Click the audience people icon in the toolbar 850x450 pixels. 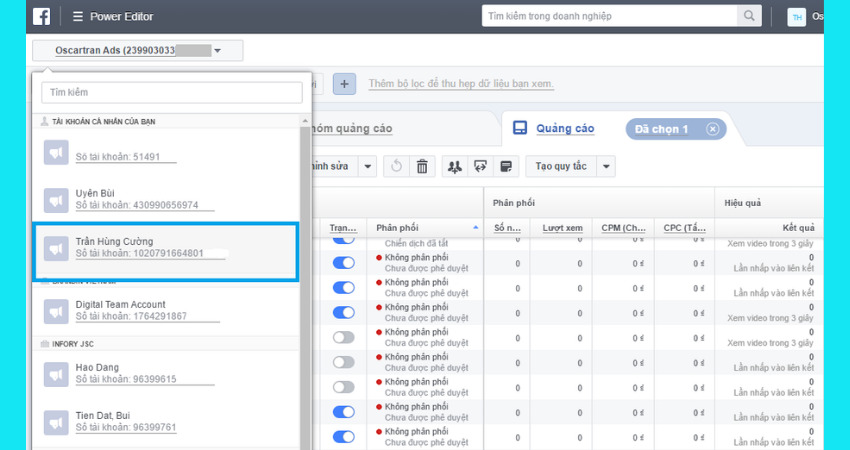click(x=455, y=166)
